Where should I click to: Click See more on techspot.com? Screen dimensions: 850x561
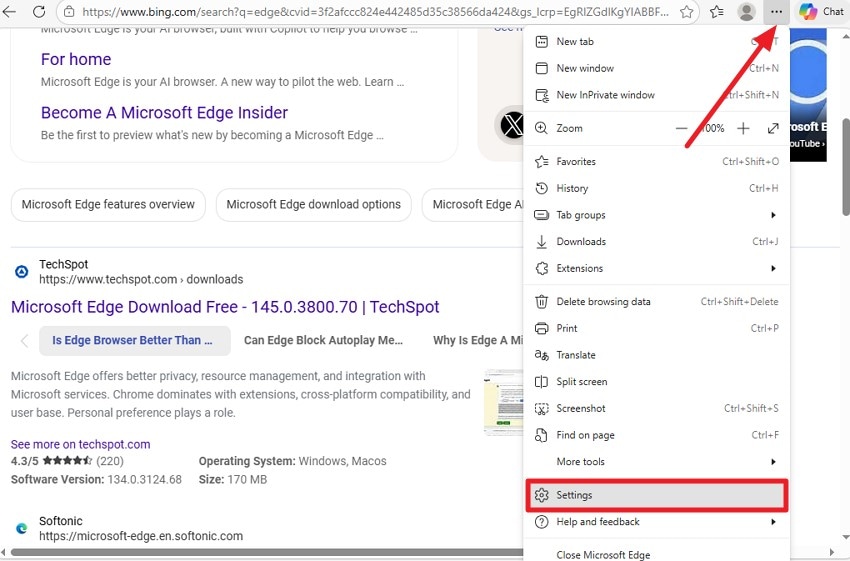pos(80,444)
